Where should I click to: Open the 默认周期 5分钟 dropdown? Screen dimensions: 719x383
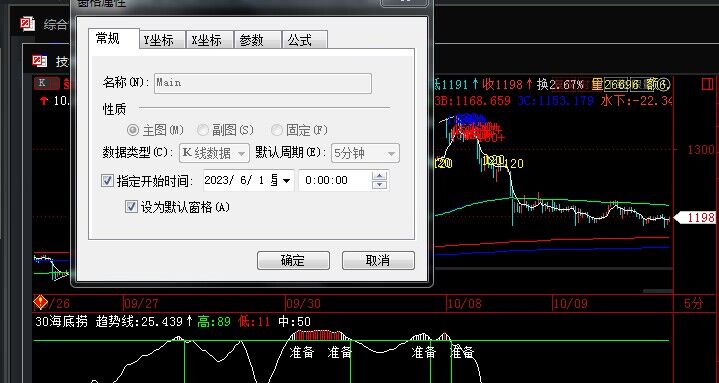[x=365, y=153]
